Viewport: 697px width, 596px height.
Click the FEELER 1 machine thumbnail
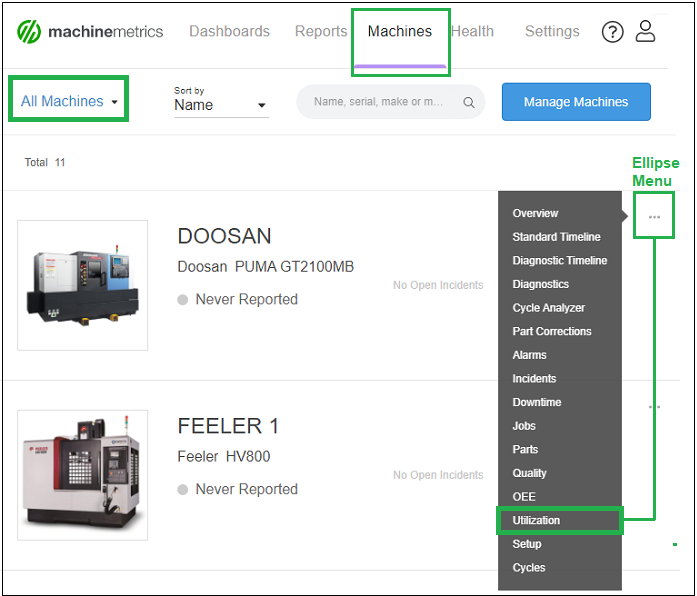82,475
